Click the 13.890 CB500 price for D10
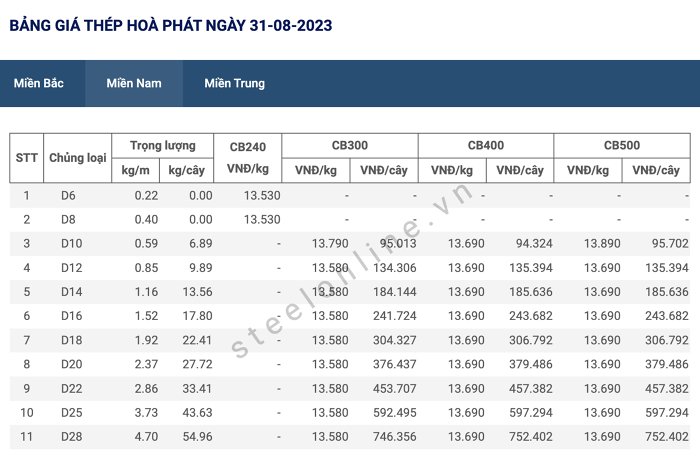The width and height of the screenshot is (700, 460). pos(602,244)
